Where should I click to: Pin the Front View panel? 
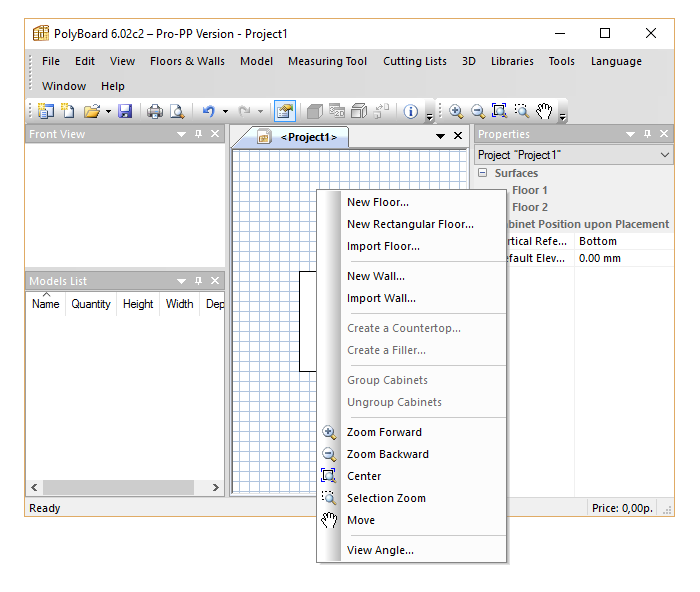(198, 134)
